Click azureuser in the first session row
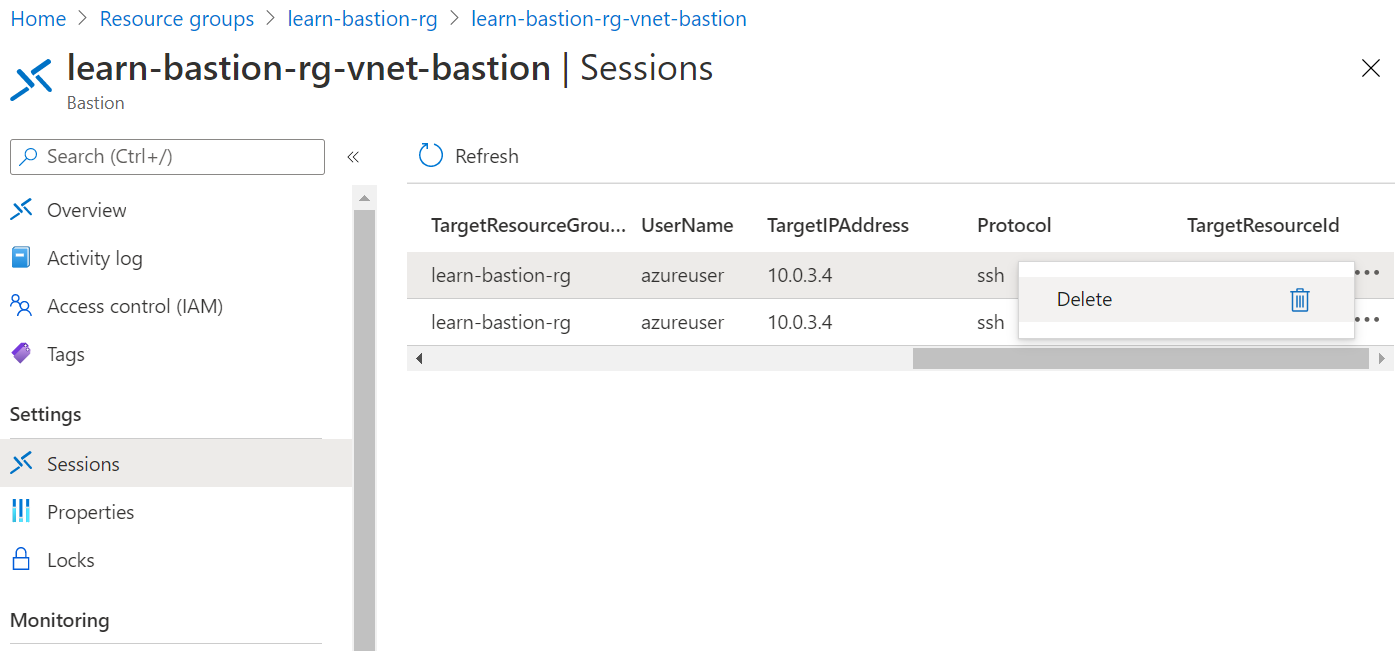 tap(682, 275)
